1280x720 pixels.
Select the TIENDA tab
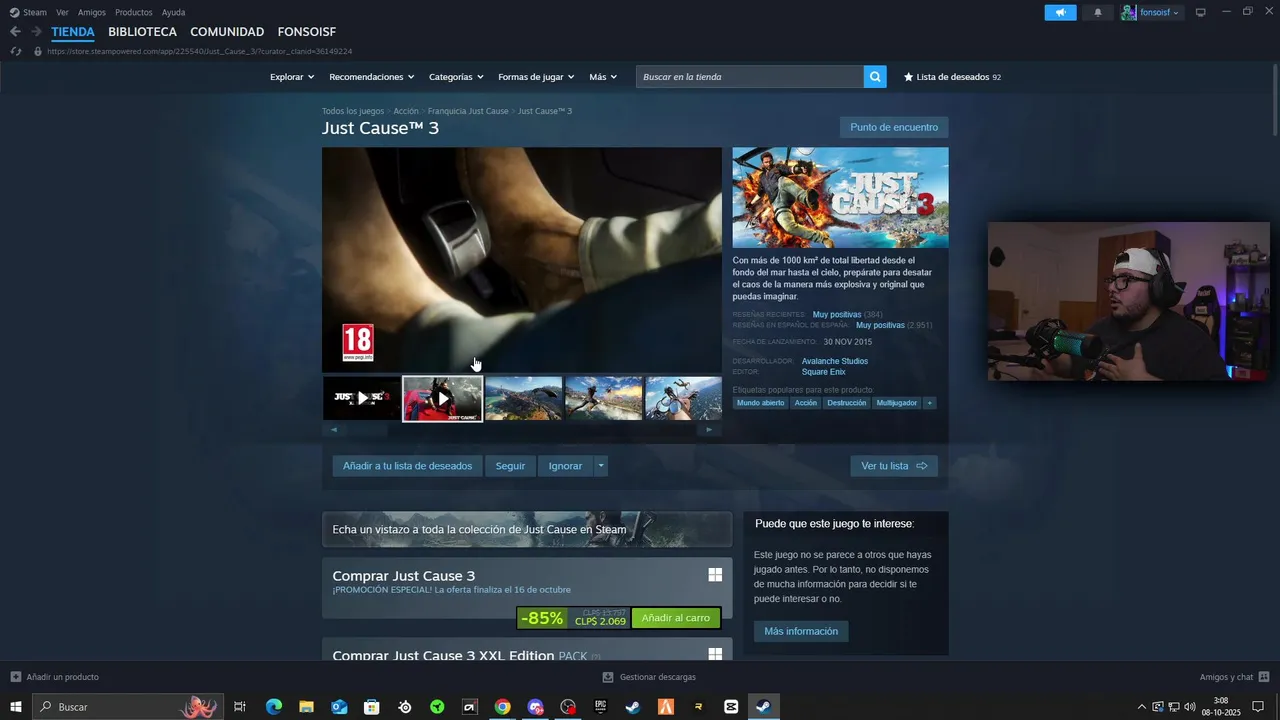click(73, 32)
